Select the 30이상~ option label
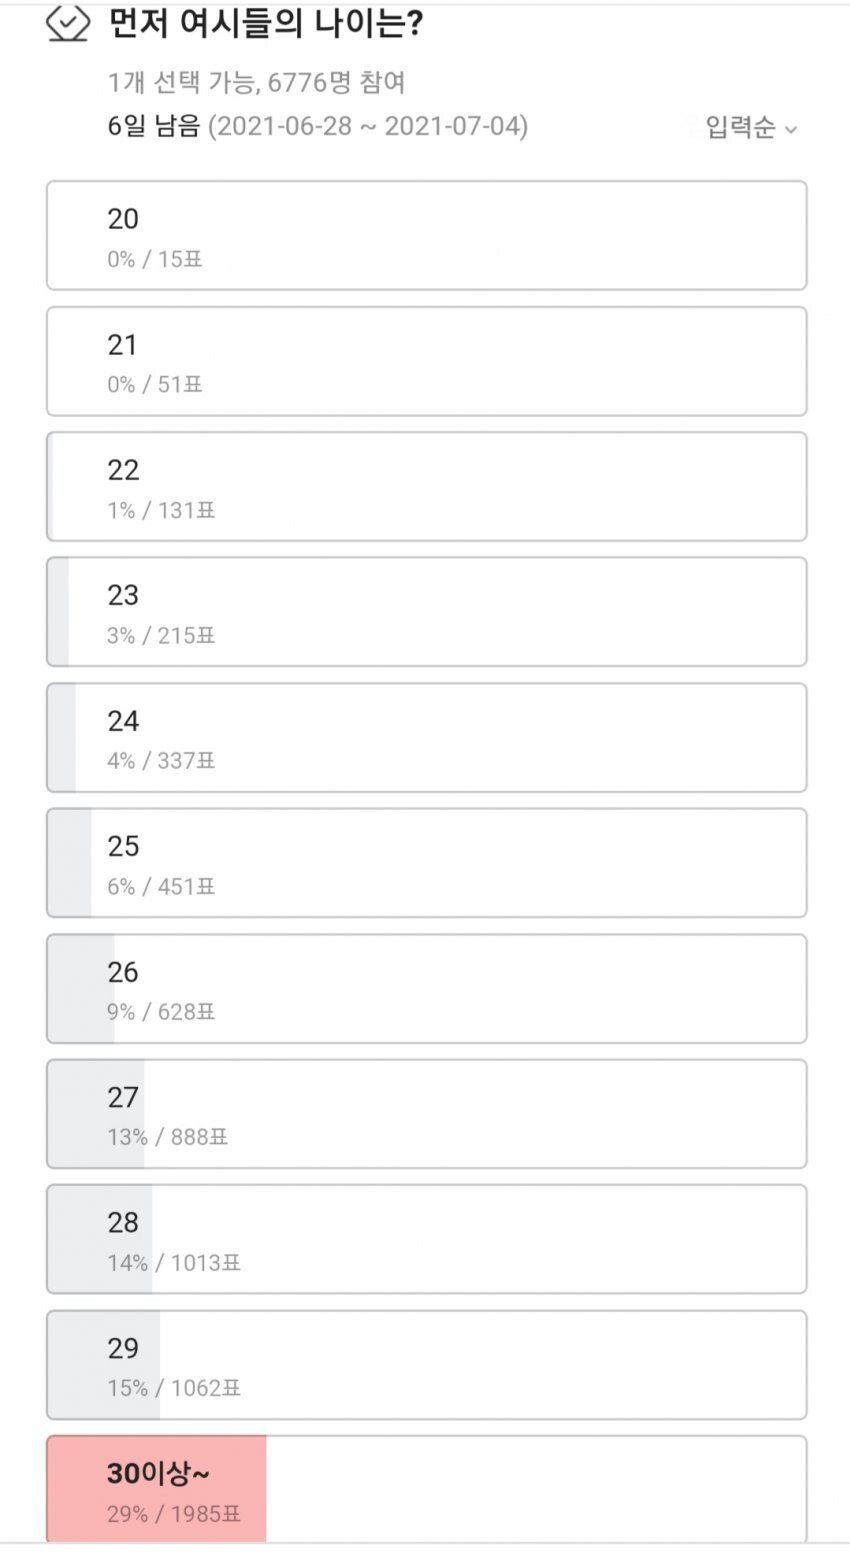 coord(158,1473)
